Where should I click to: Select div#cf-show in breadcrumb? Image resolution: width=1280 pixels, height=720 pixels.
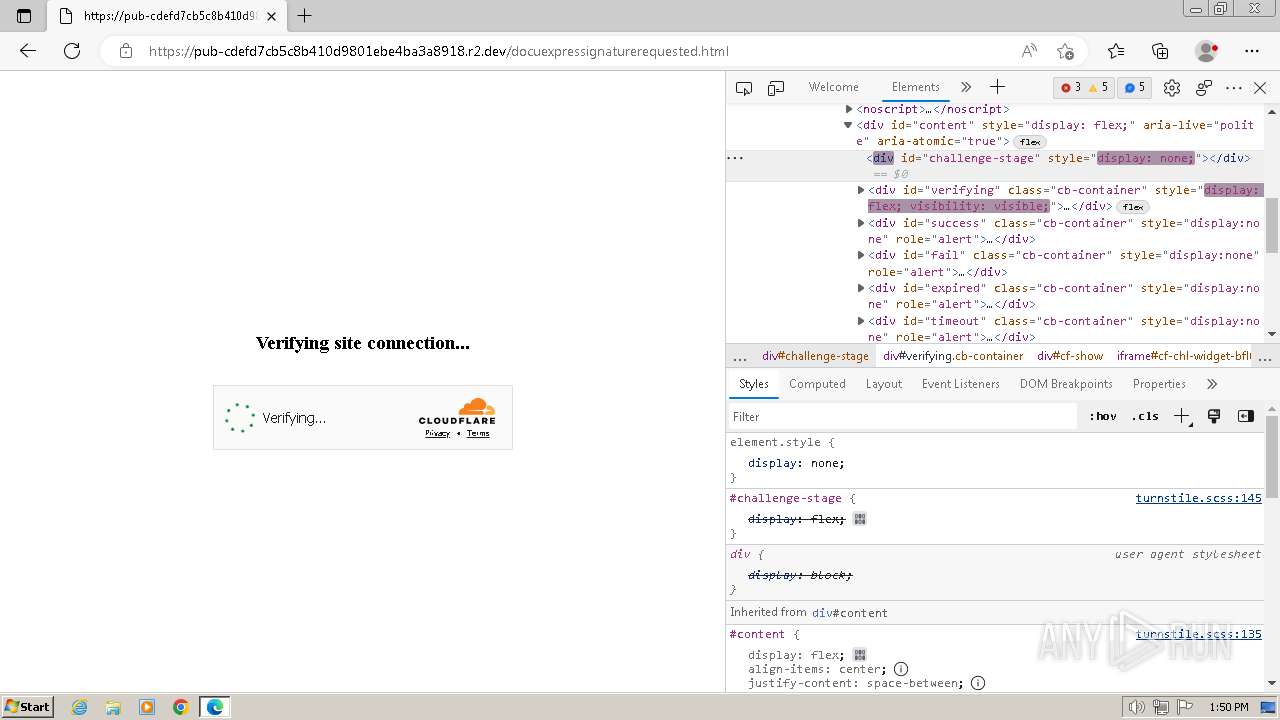pos(1070,356)
